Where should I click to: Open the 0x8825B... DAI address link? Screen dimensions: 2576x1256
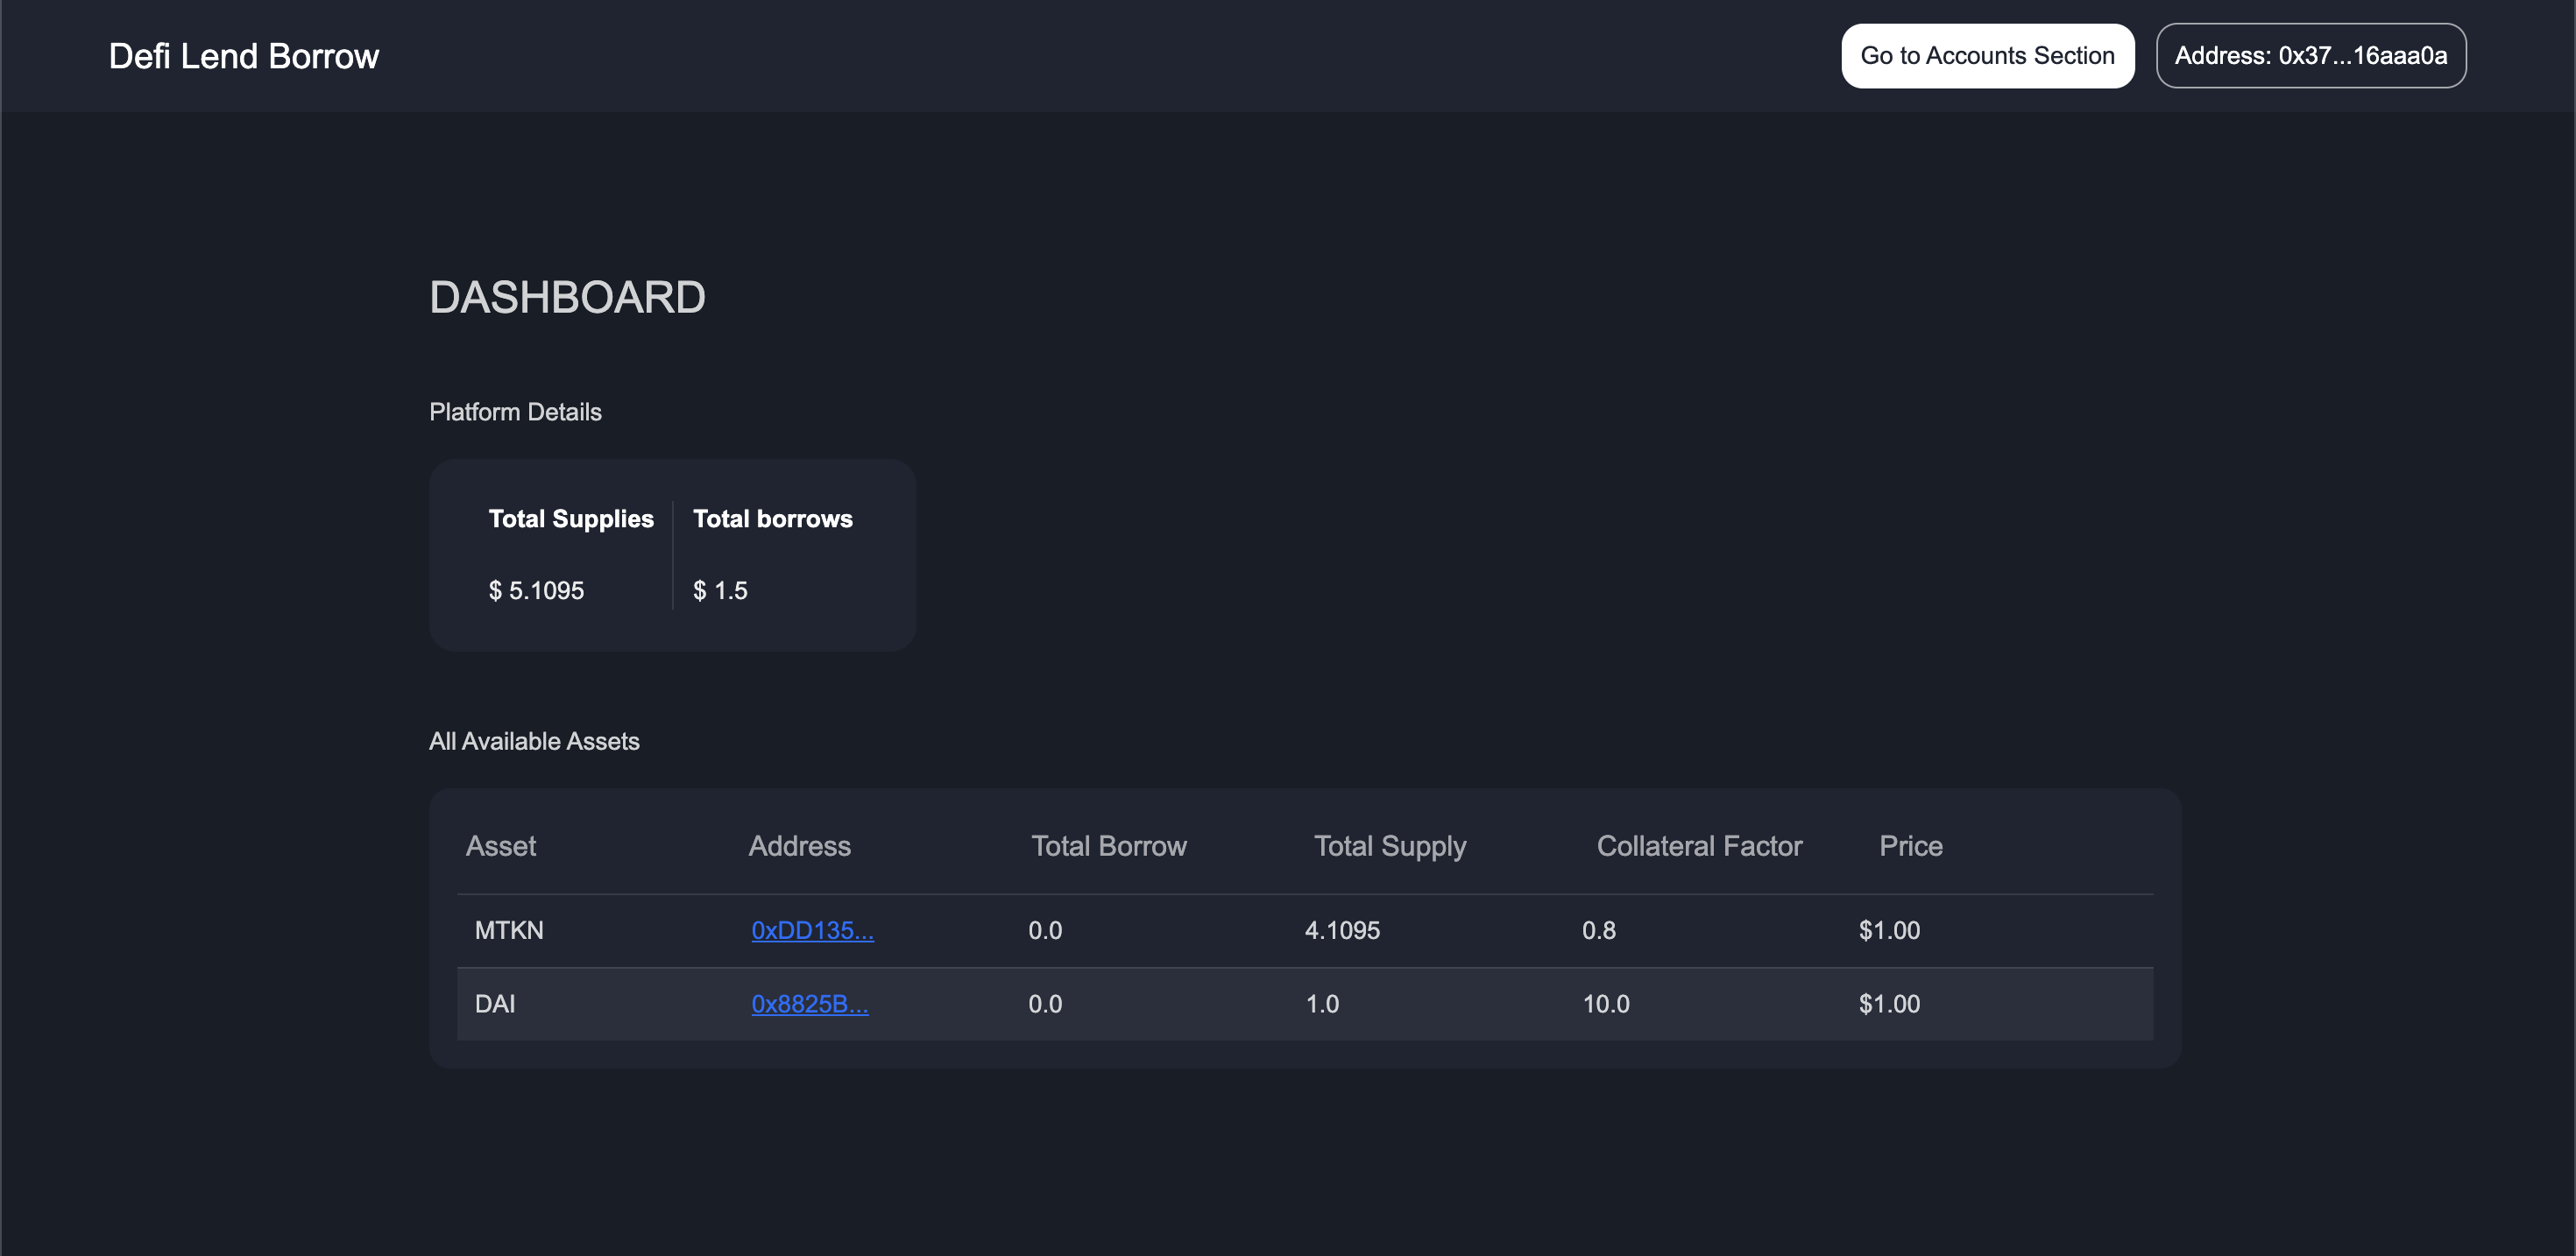[x=810, y=1003]
